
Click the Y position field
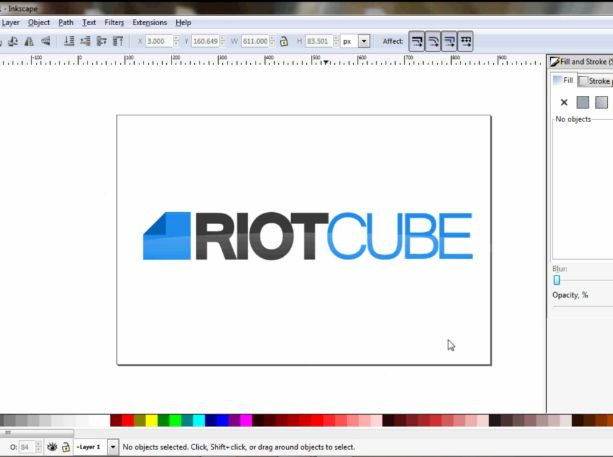pyautogui.click(x=205, y=41)
